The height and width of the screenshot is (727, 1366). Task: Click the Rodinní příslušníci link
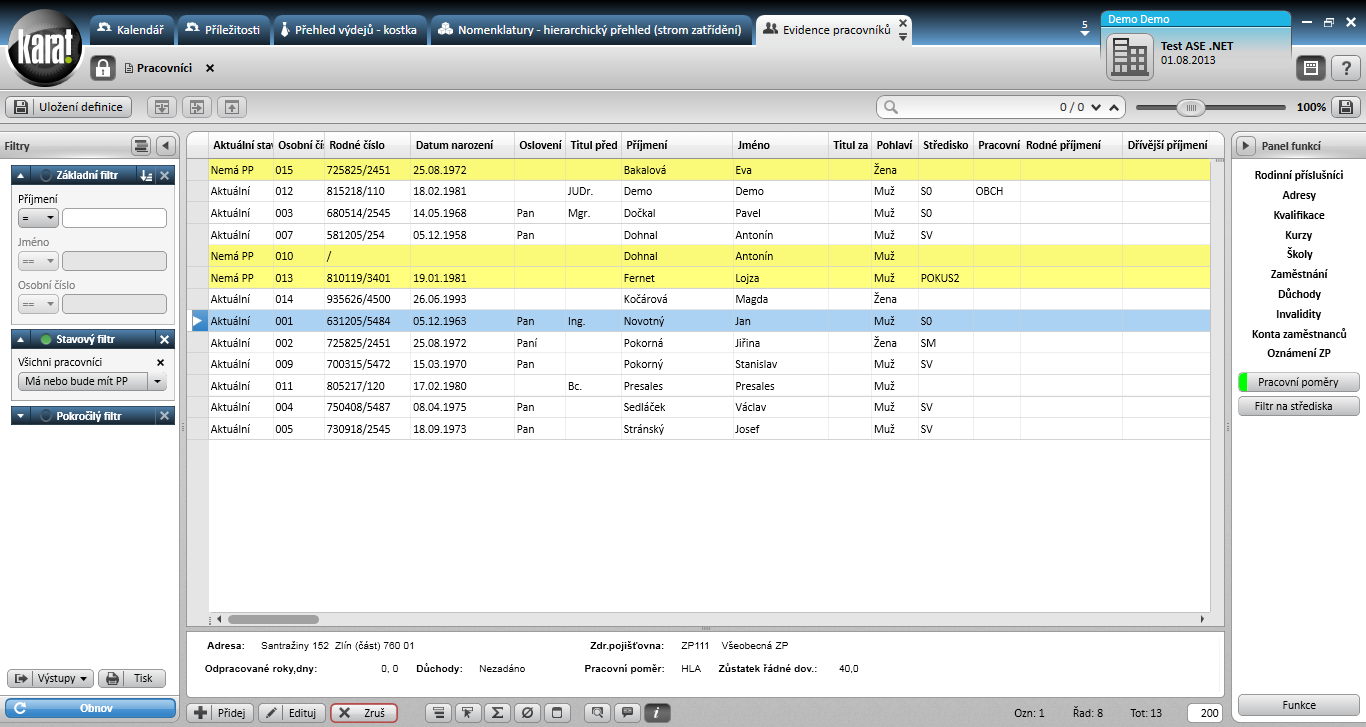click(1298, 175)
